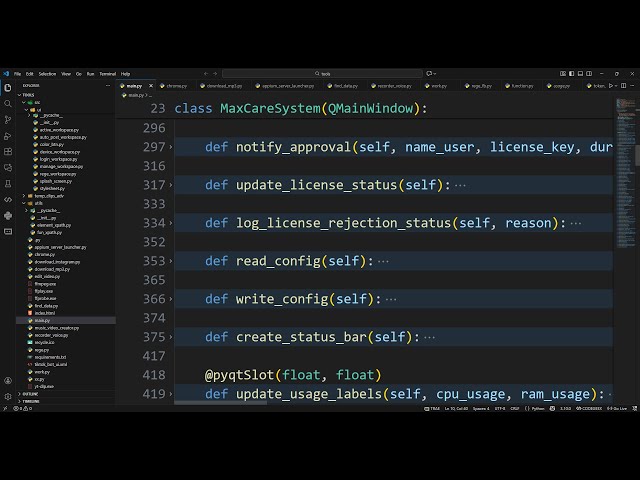Unfold read_config function at line 353
This screenshot has width=640, height=480.
[171, 261]
